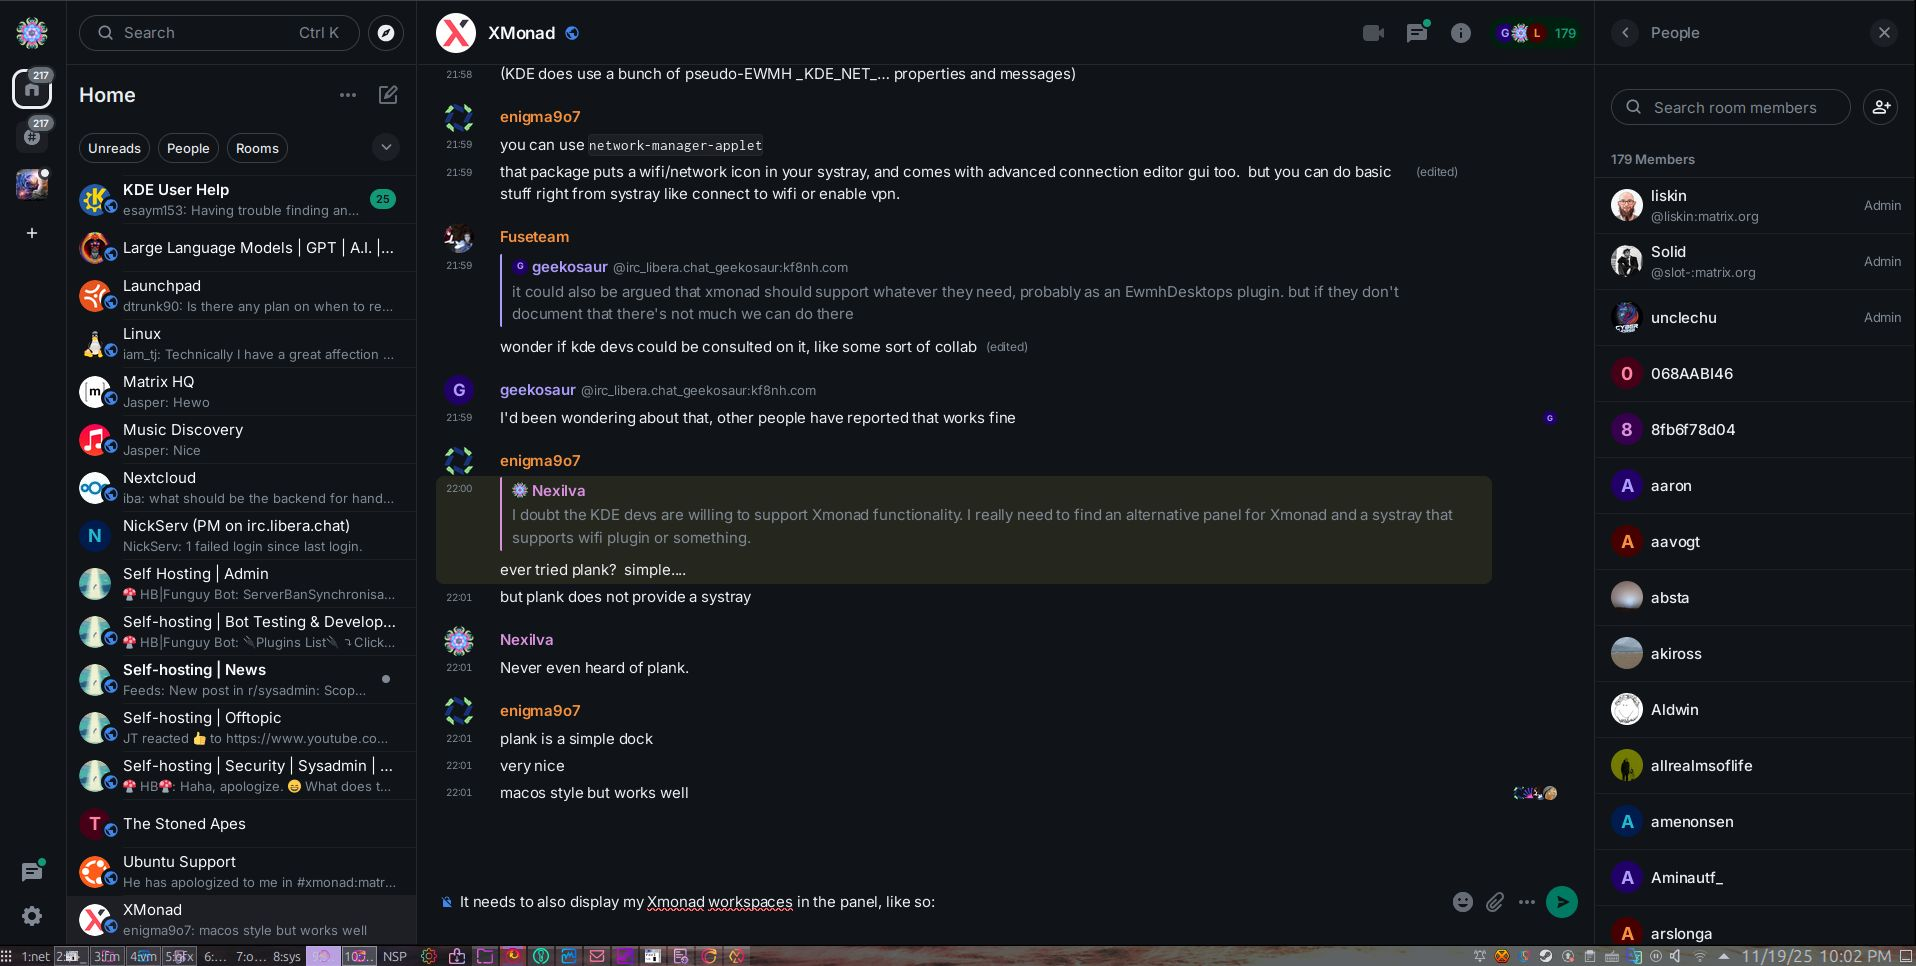The height and width of the screenshot is (966, 1916).
Task: Toggle the Unreads filter
Action: [114, 148]
